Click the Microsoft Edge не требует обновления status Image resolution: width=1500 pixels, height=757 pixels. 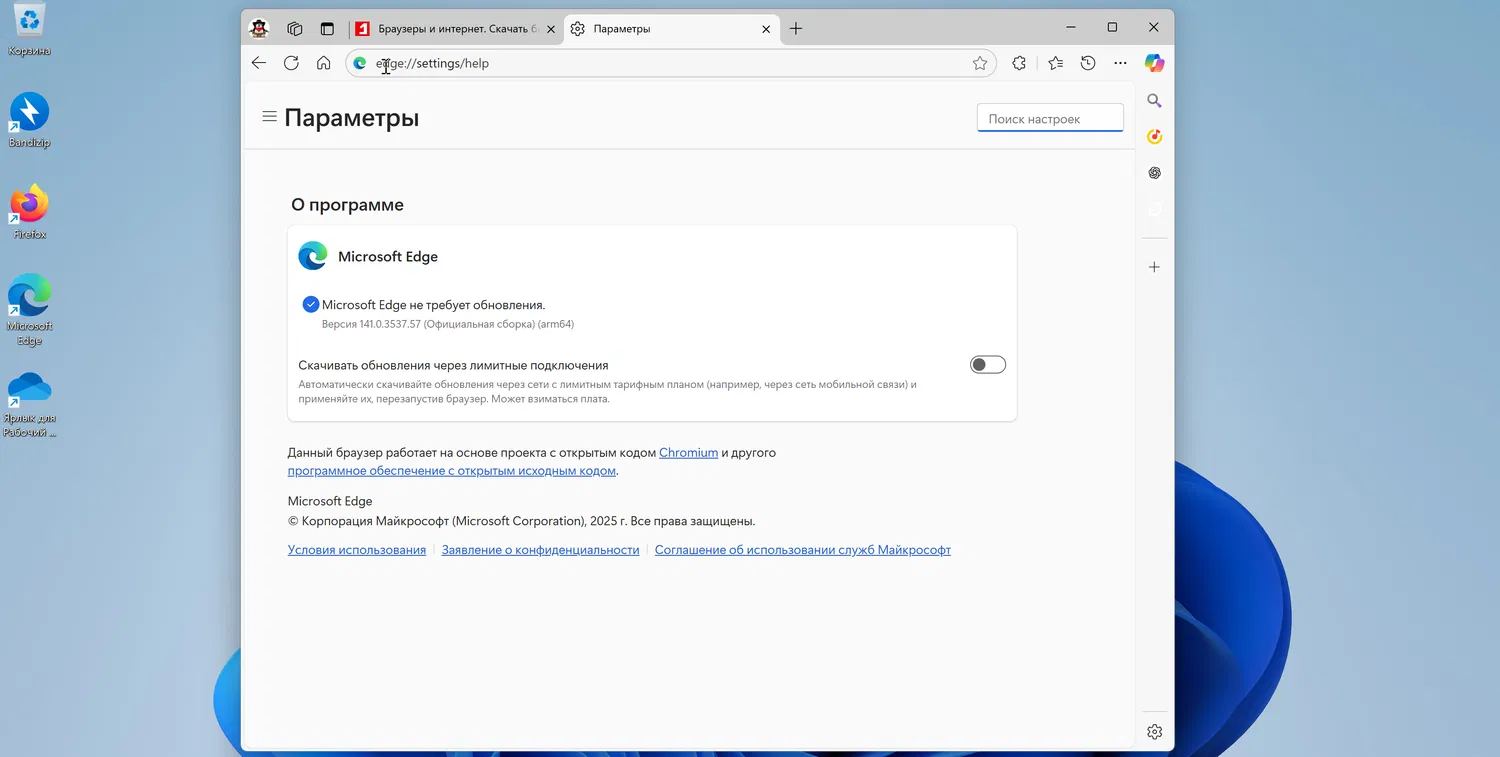point(434,305)
